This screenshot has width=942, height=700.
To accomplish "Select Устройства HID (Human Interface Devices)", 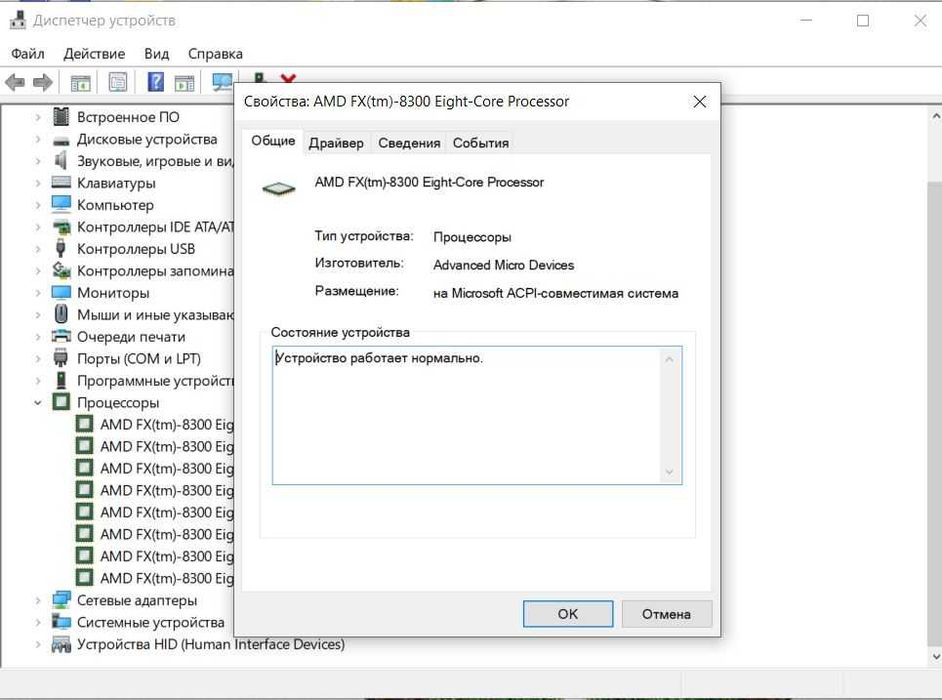I will pyautogui.click(x=211, y=645).
